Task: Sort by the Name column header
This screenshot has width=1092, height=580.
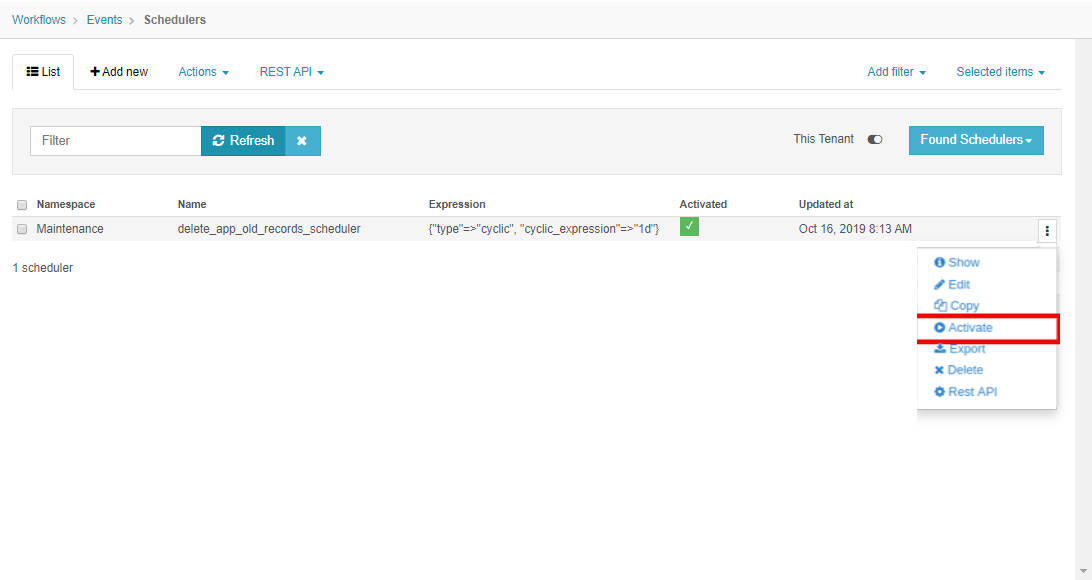Action: pyautogui.click(x=192, y=204)
